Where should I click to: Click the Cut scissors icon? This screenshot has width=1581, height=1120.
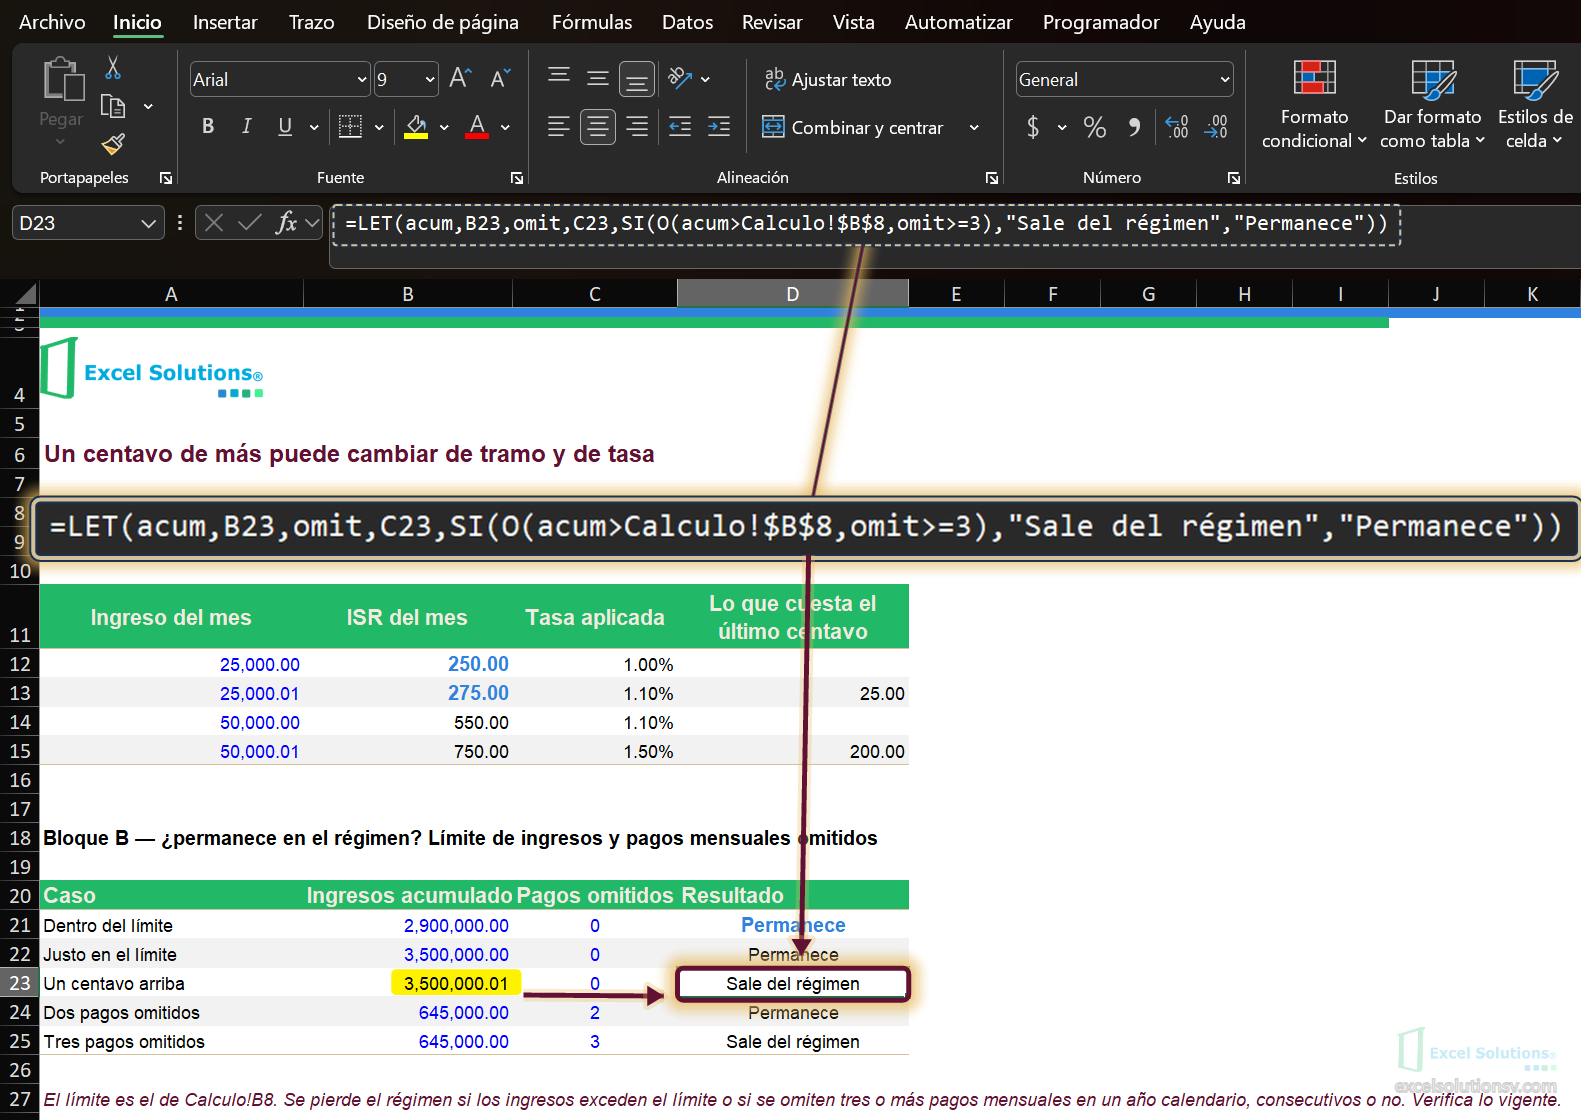point(113,68)
